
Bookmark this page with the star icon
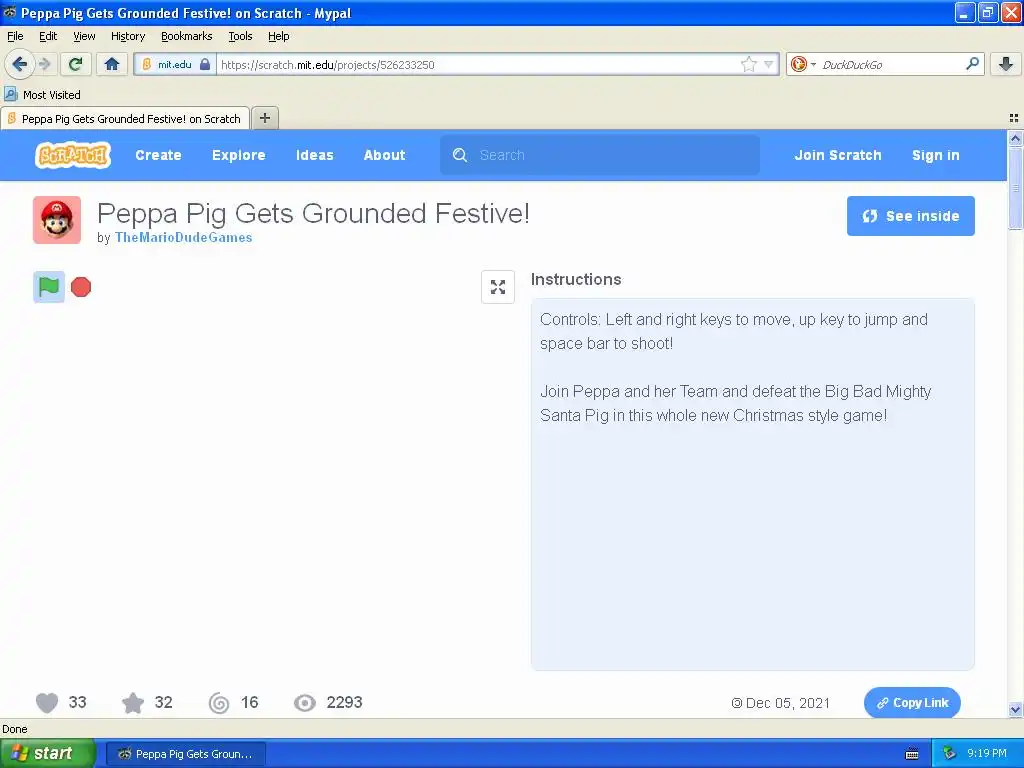748,64
